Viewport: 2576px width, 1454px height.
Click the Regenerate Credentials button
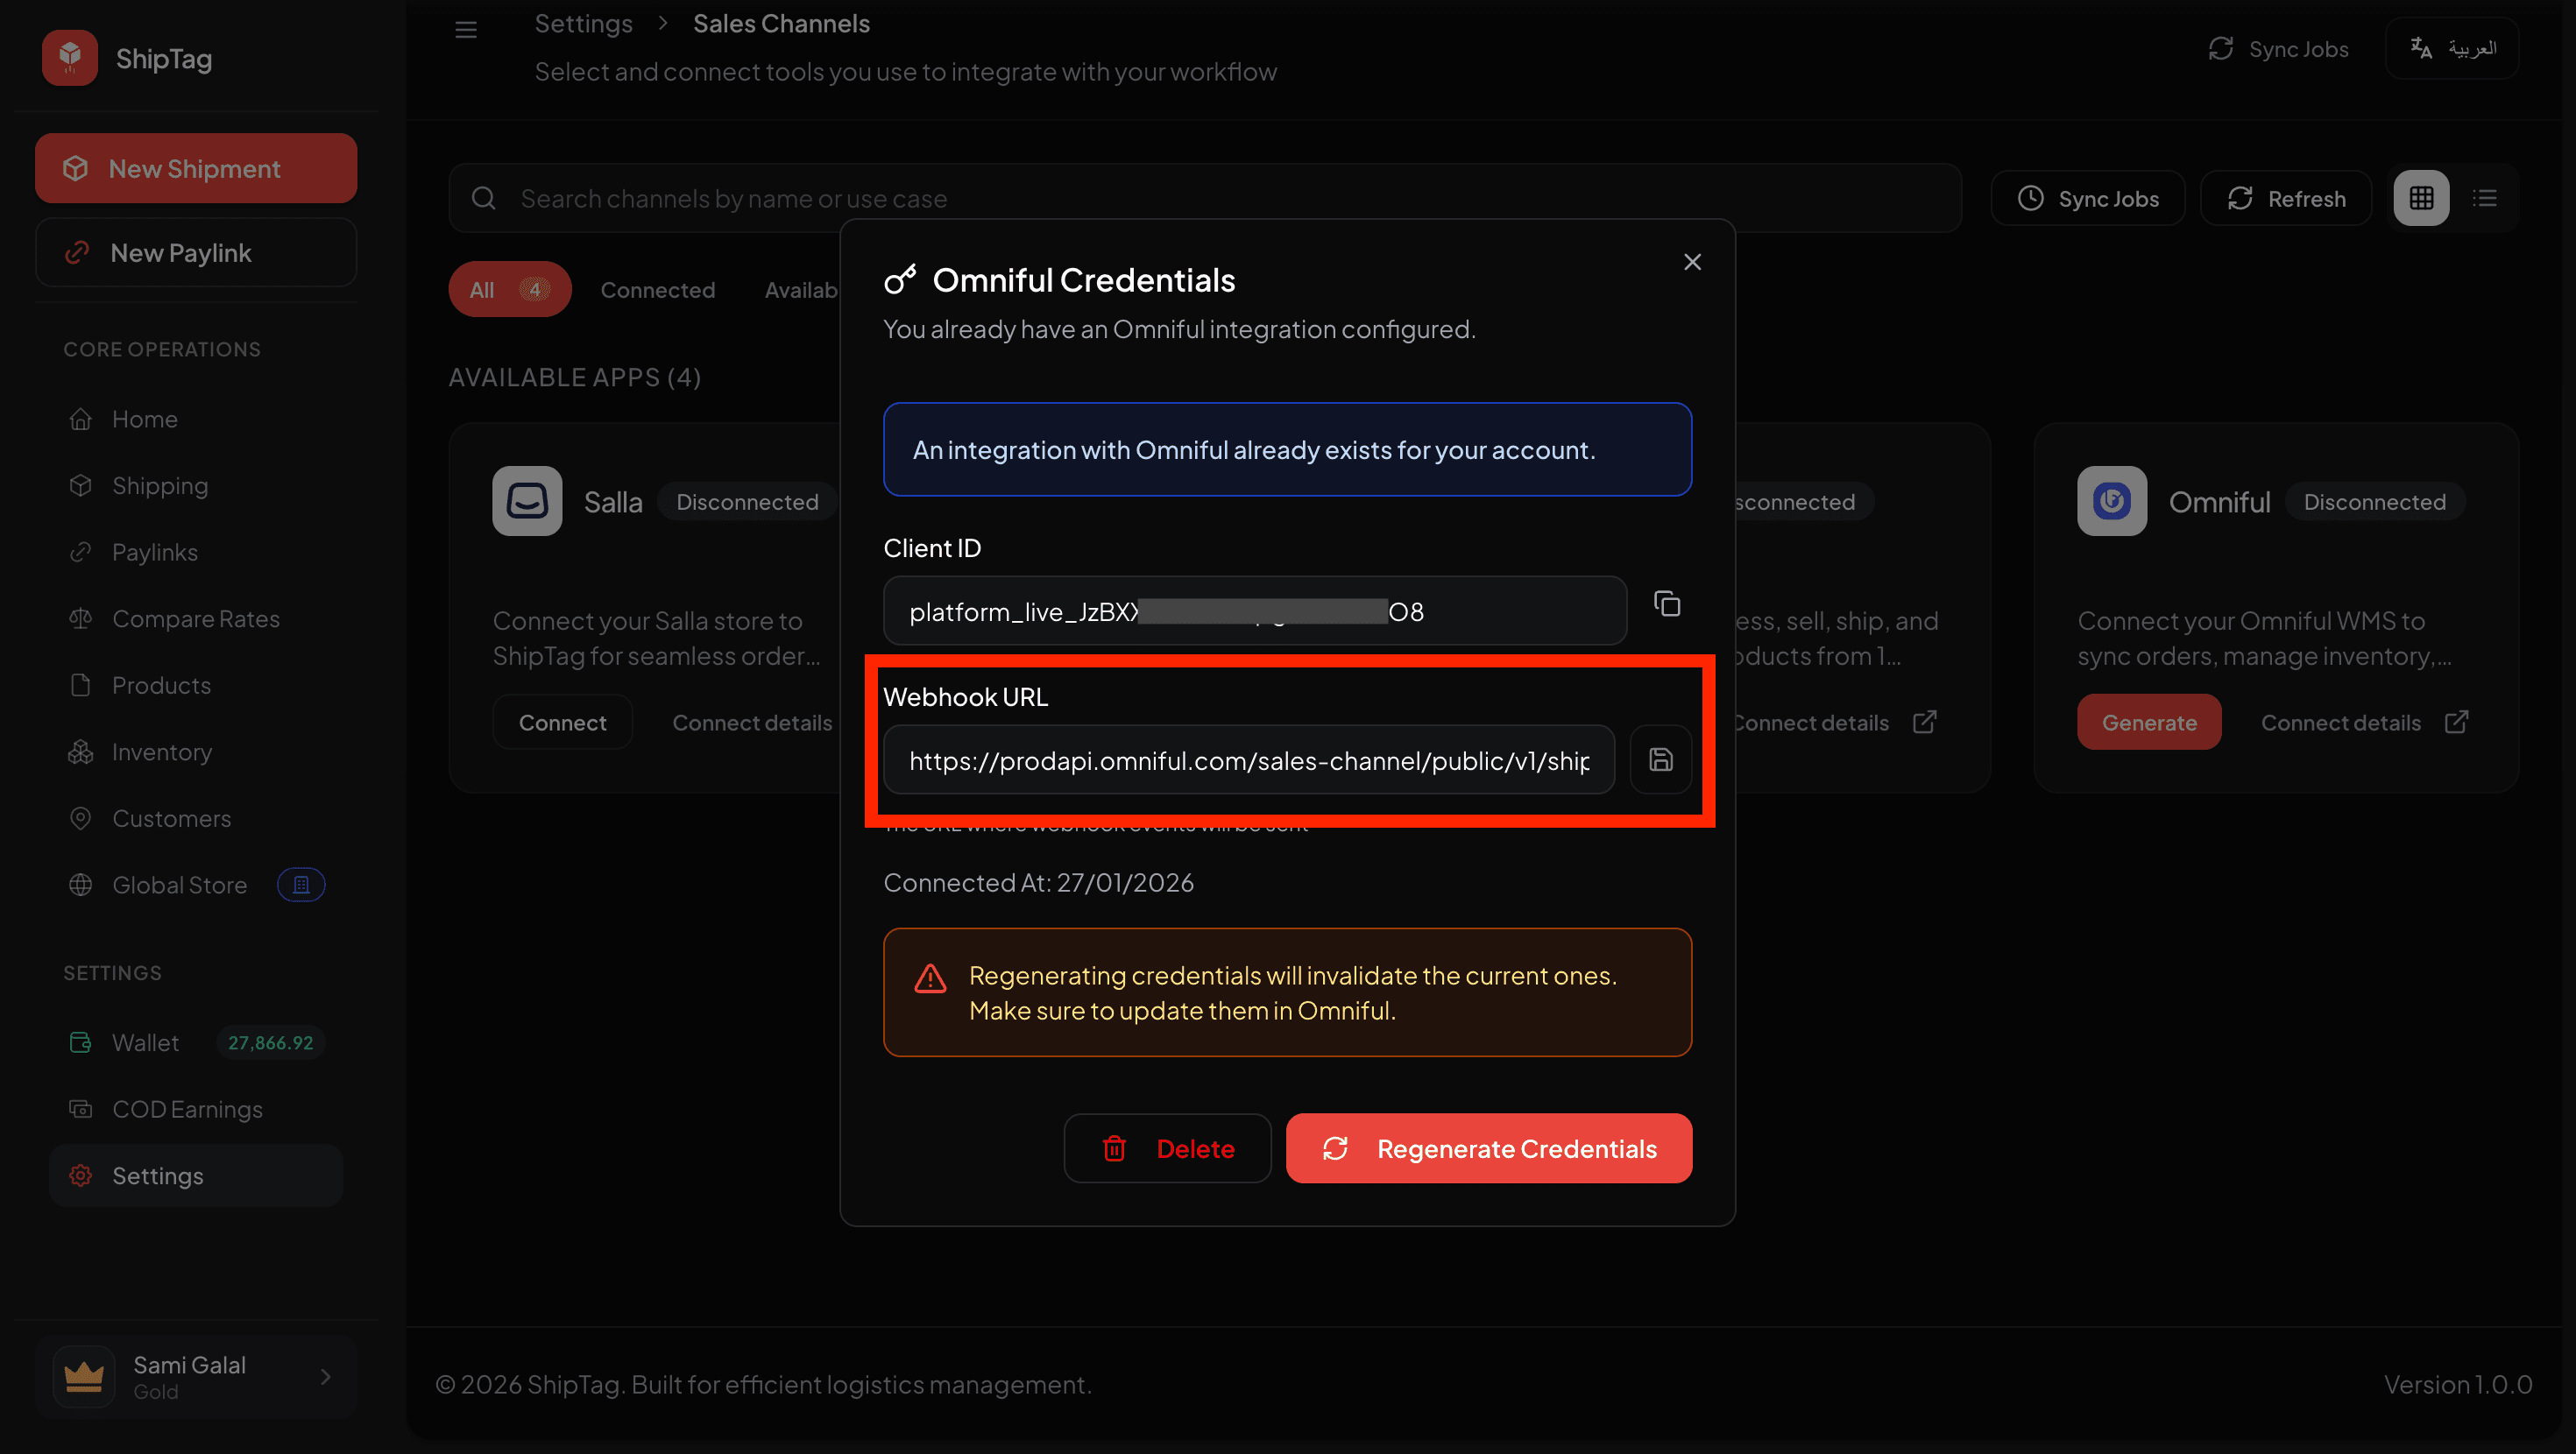click(1488, 1148)
